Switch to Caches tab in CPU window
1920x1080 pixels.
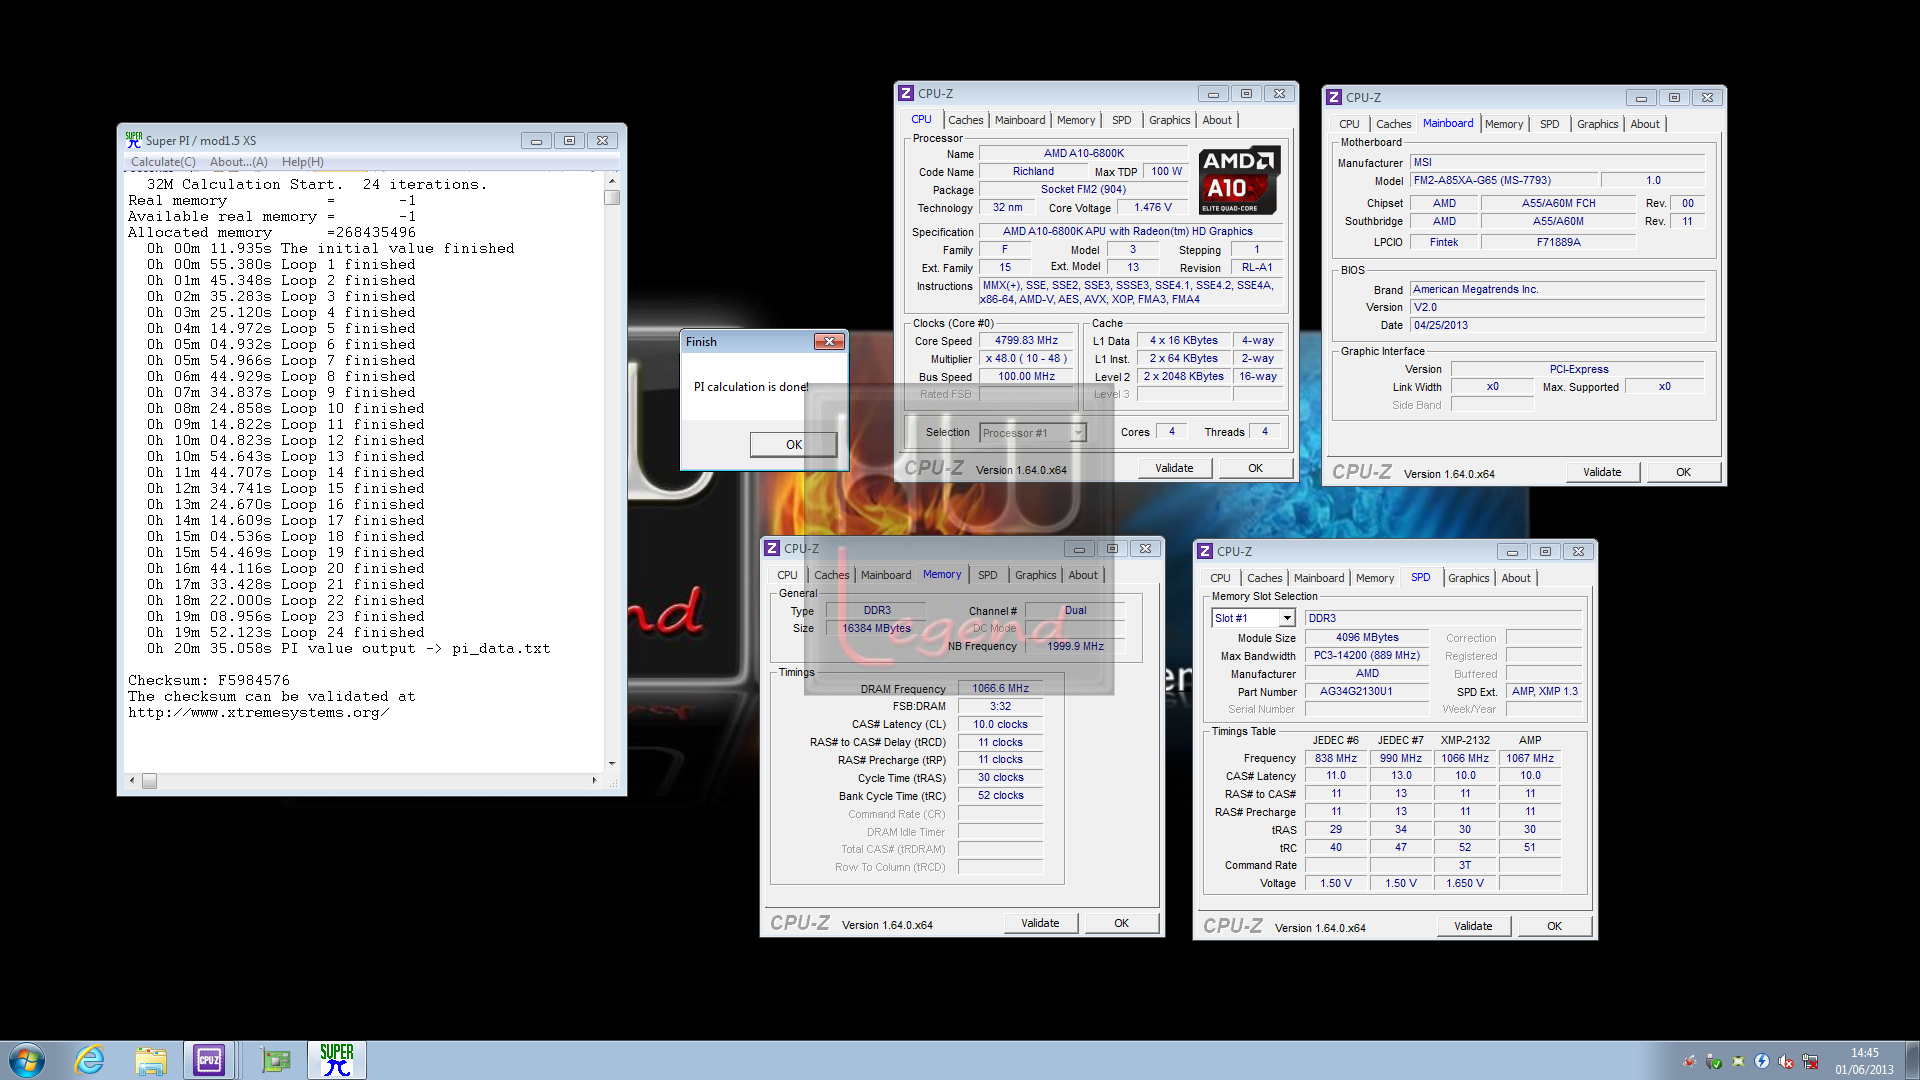click(965, 120)
